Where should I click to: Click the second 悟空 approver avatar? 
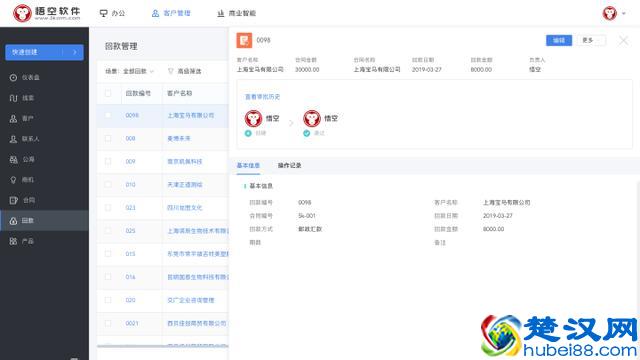pos(312,119)
